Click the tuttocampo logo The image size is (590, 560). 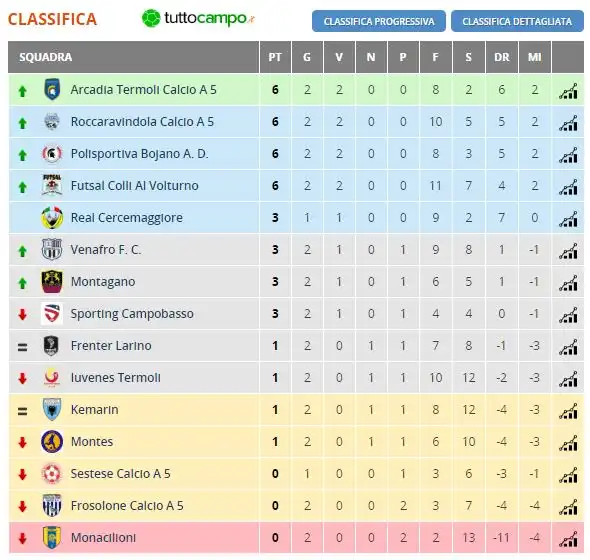point(198,18)
